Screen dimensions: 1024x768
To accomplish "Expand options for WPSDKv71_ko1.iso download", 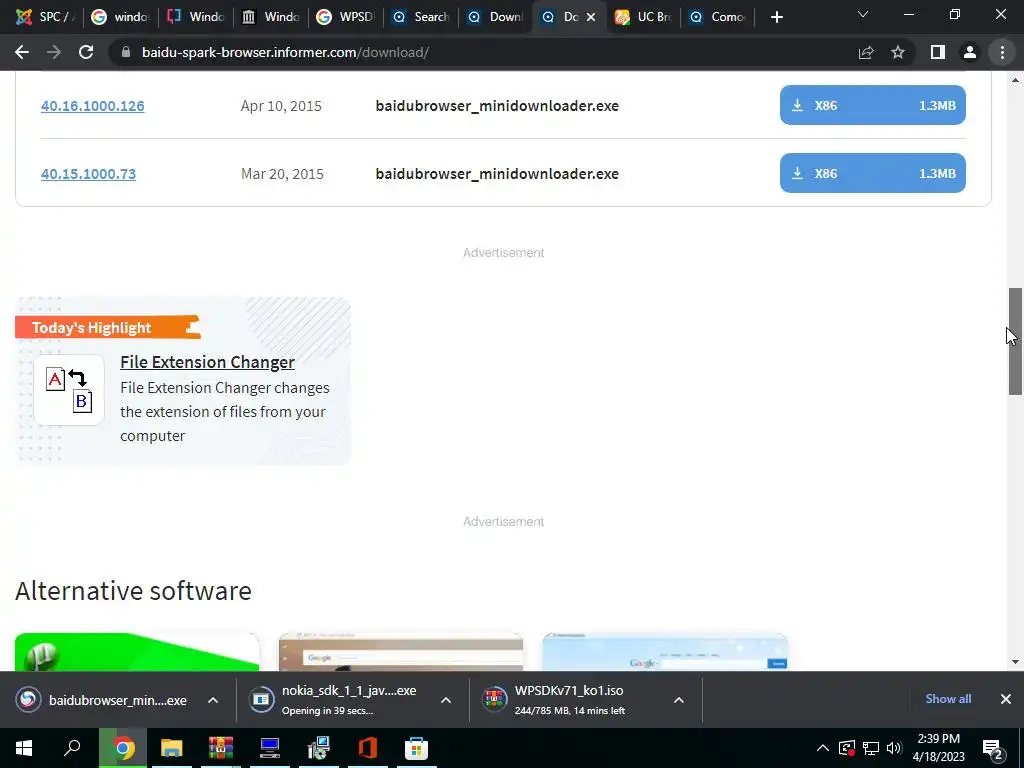I will click(x=679, y=700).
